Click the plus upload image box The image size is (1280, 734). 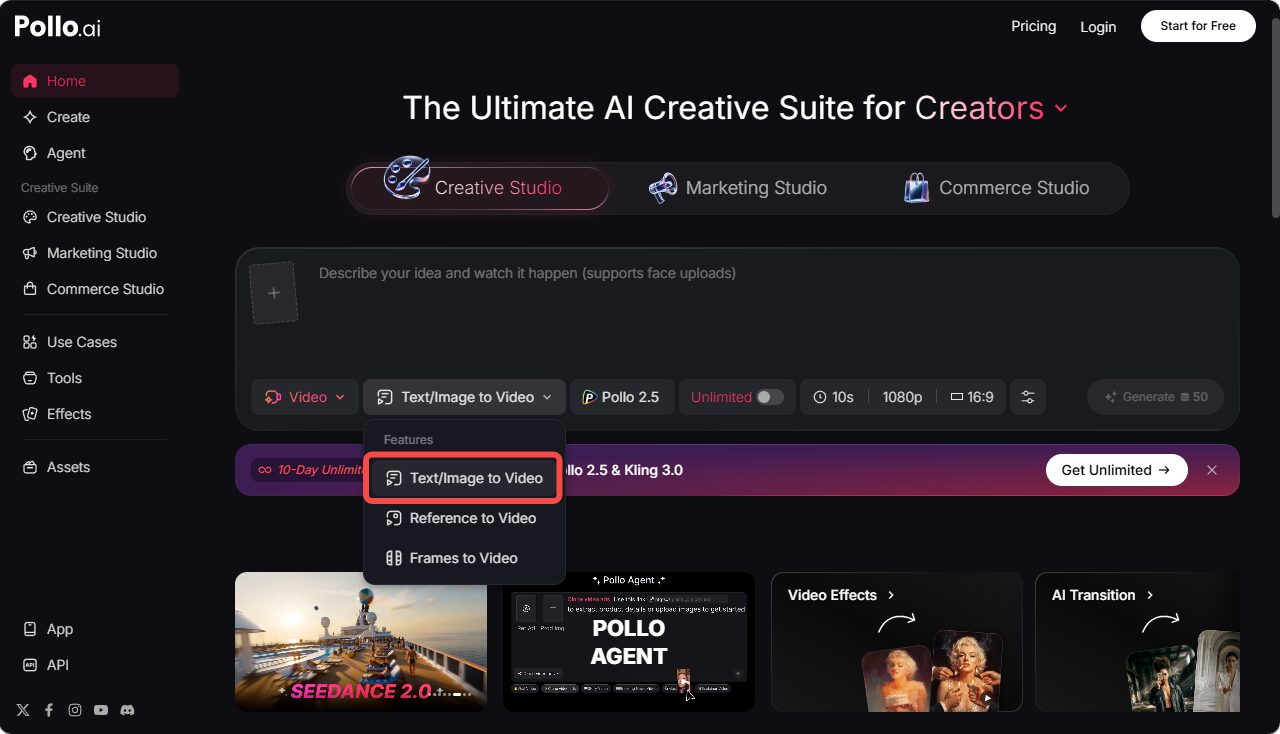click(274, 293)
